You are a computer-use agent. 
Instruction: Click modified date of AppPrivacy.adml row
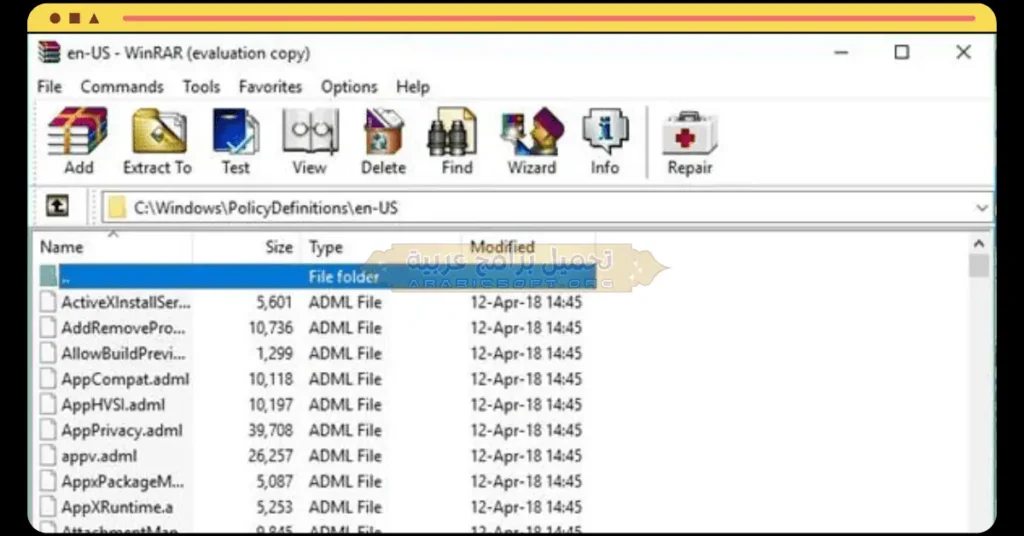[526, 430]
